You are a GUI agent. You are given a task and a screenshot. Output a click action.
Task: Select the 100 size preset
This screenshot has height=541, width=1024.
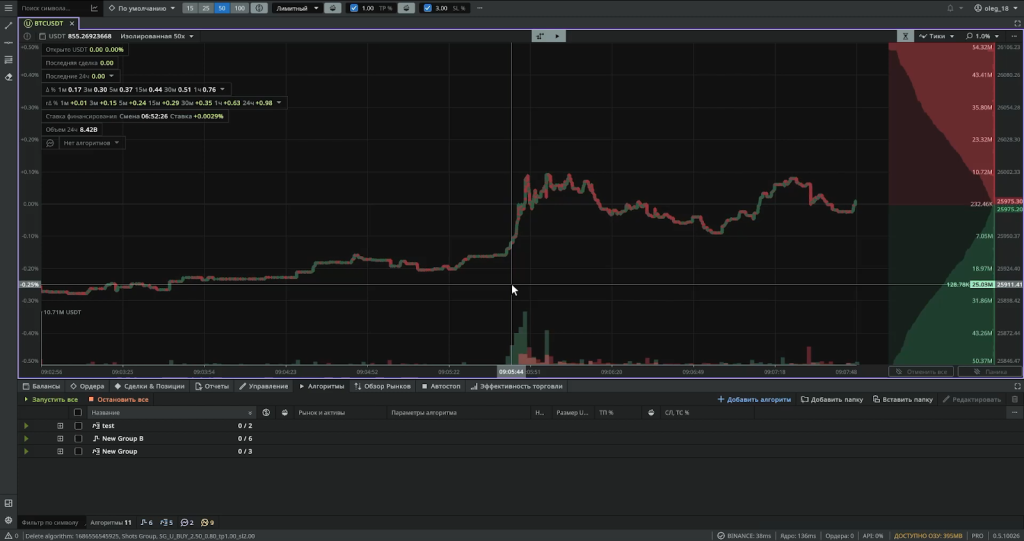[x=240, y=8]
